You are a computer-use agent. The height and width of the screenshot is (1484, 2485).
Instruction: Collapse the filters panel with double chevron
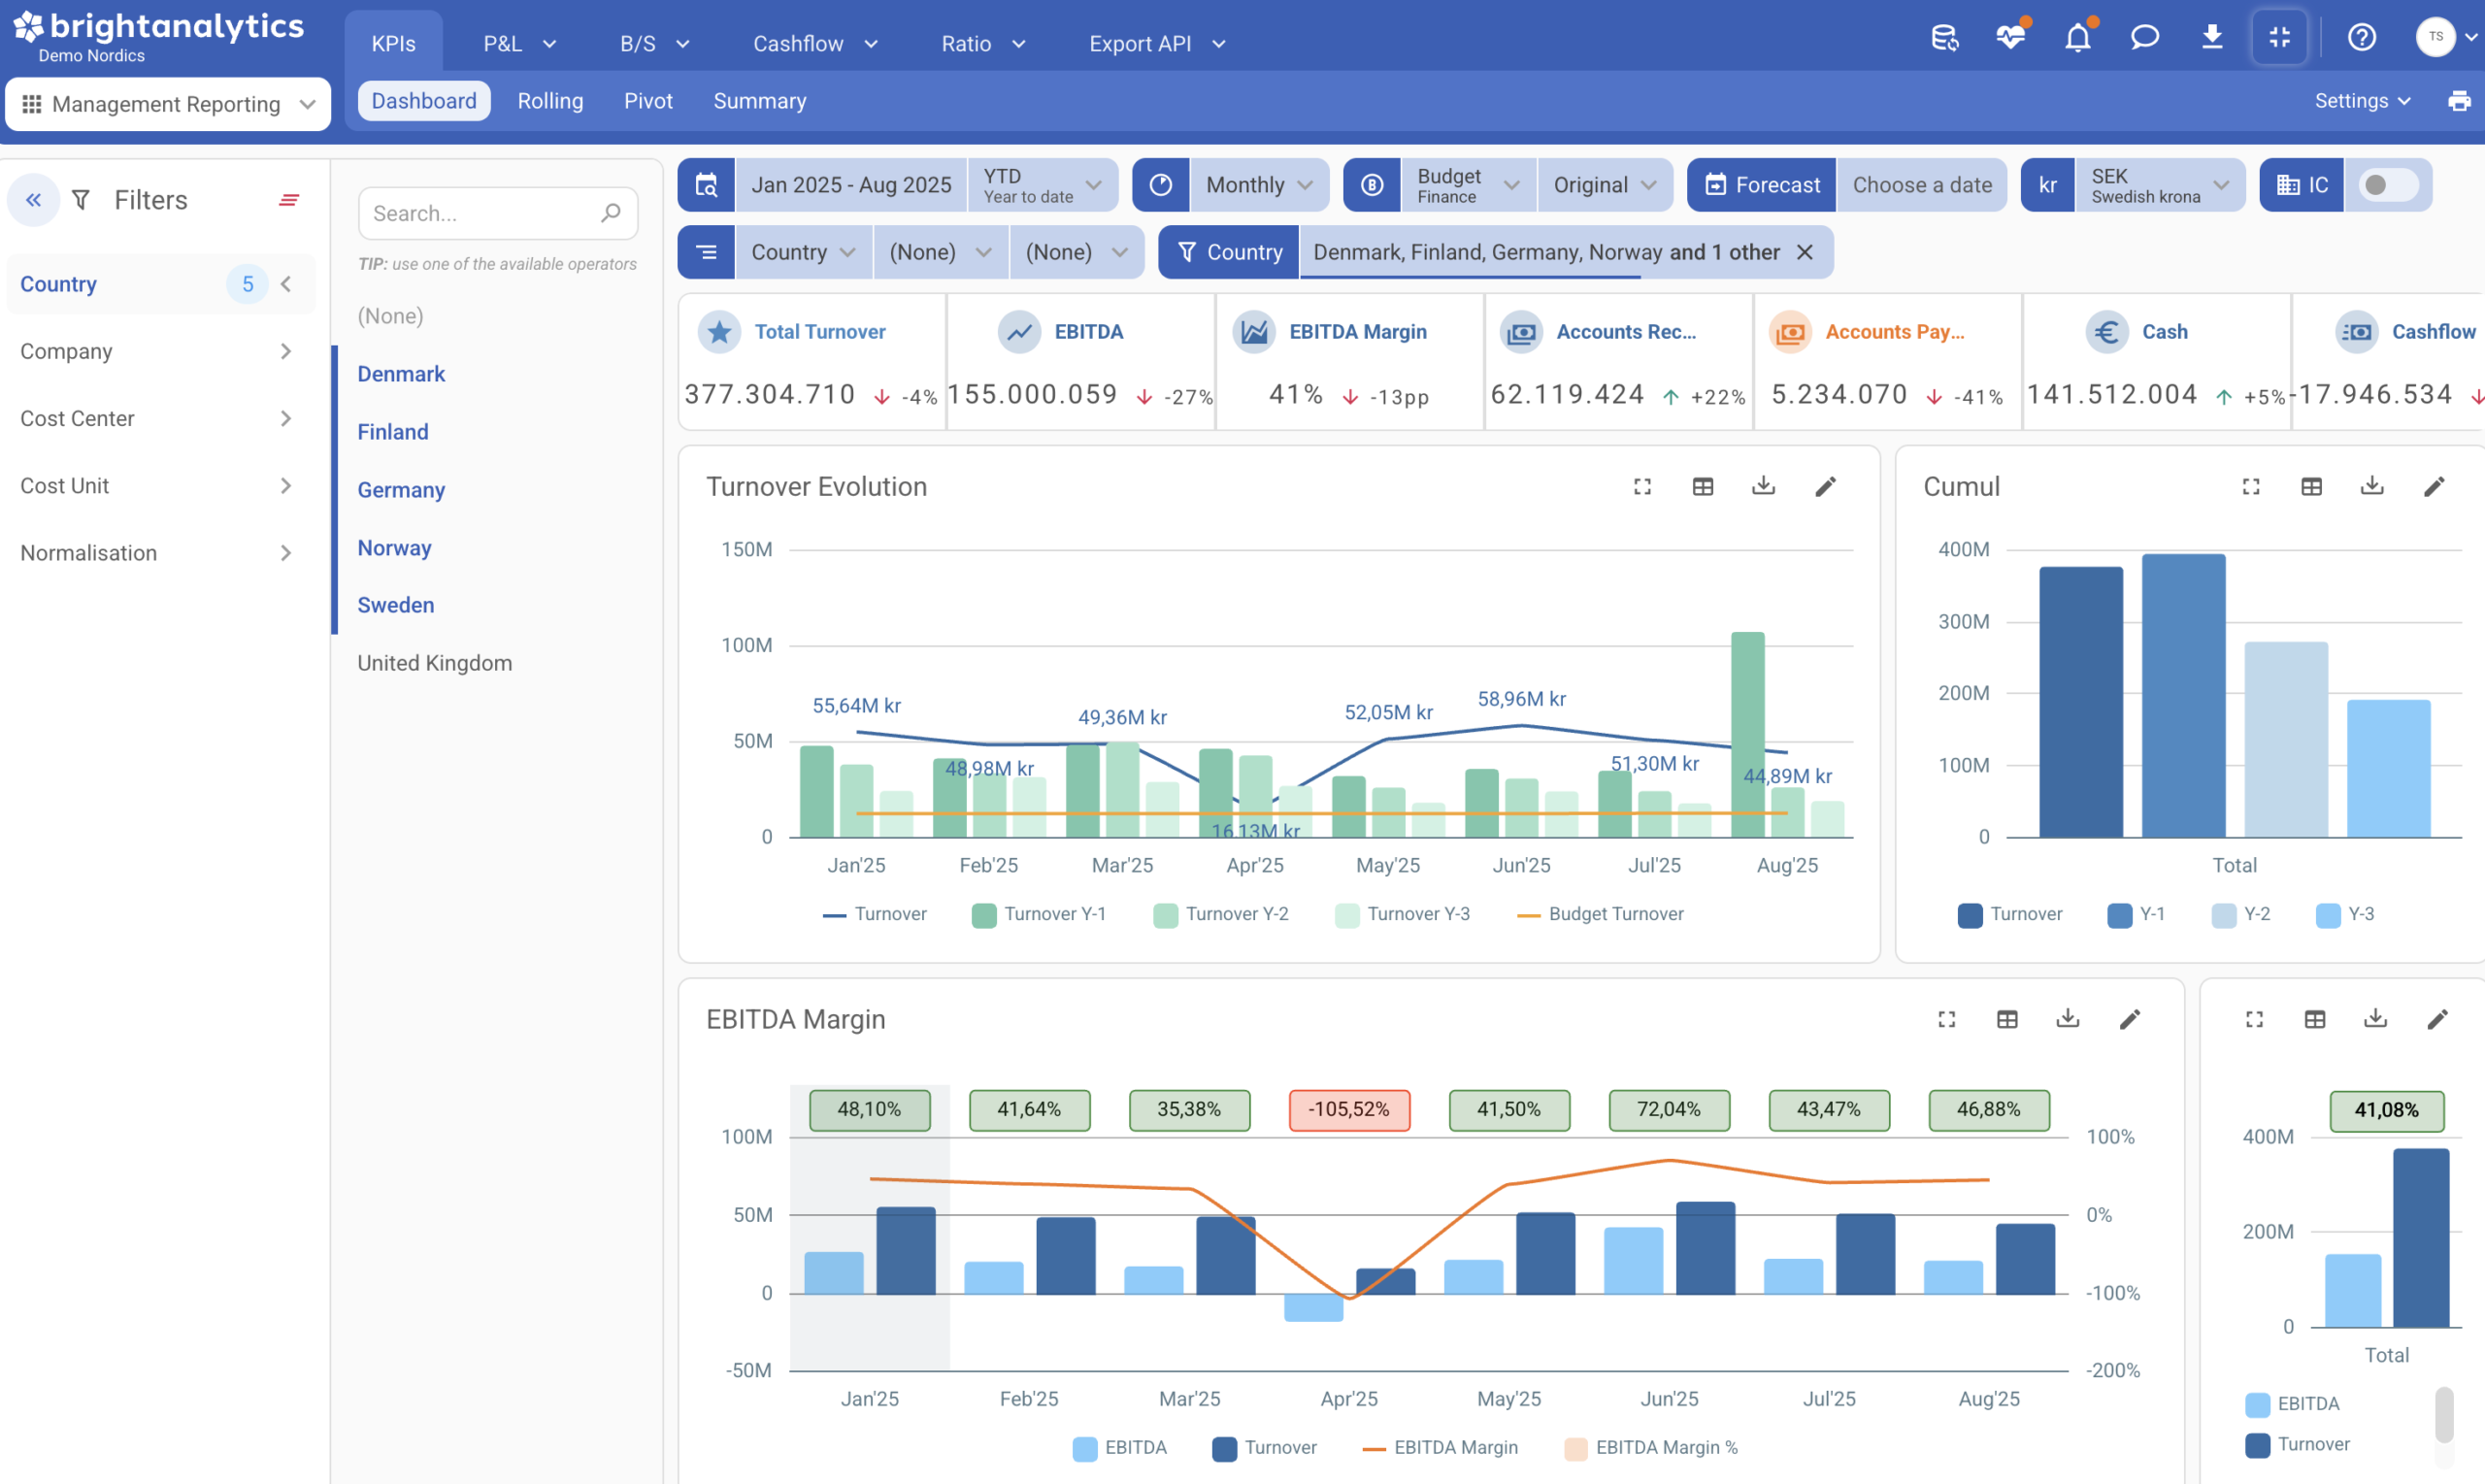33,200
